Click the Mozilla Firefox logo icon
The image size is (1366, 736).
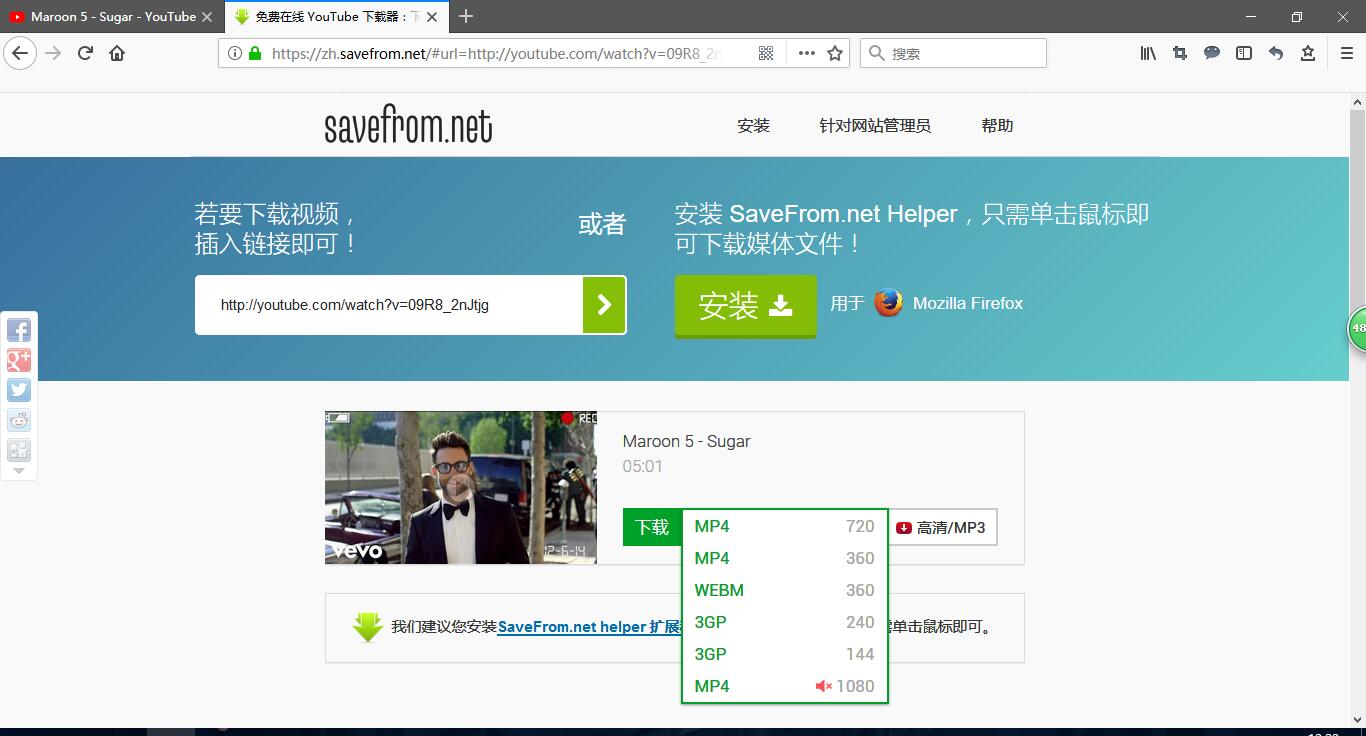(889, 303)
